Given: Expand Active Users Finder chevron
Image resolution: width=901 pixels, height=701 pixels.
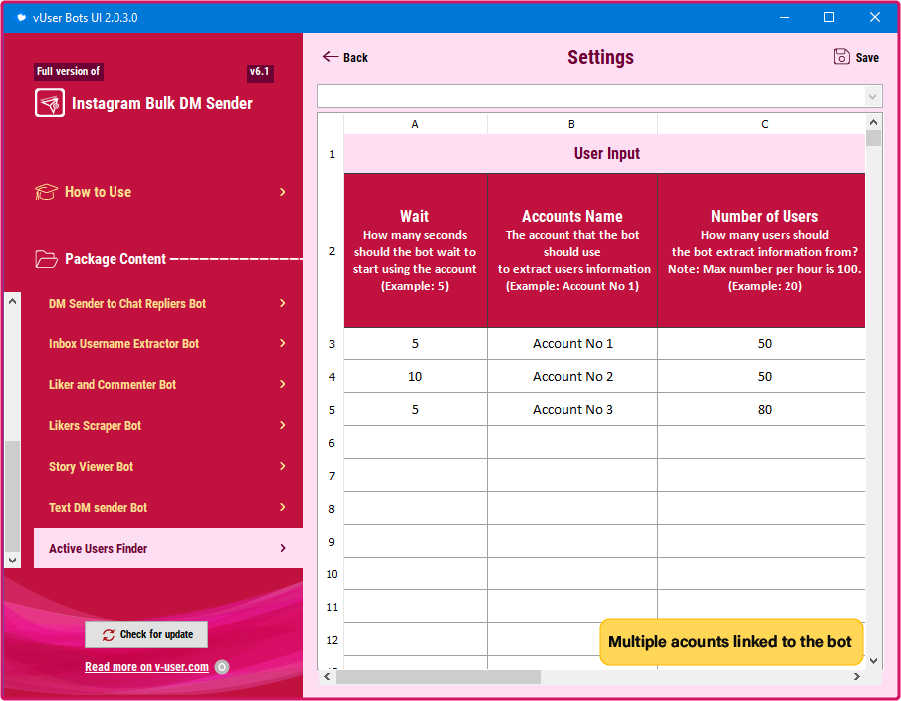Looking at the screenshot, I should [282, 548].
